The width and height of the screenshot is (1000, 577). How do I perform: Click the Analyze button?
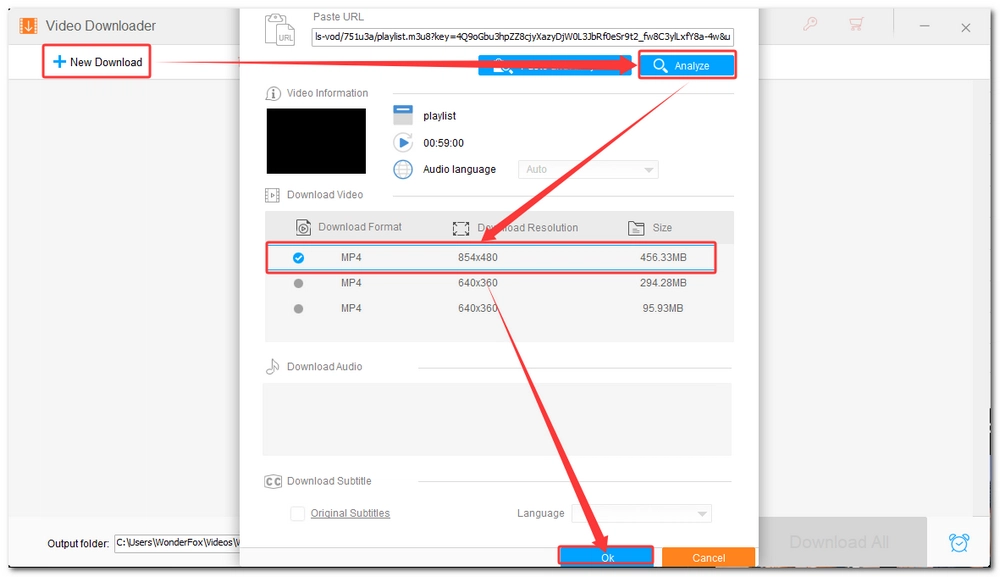[x=687, y=66]
